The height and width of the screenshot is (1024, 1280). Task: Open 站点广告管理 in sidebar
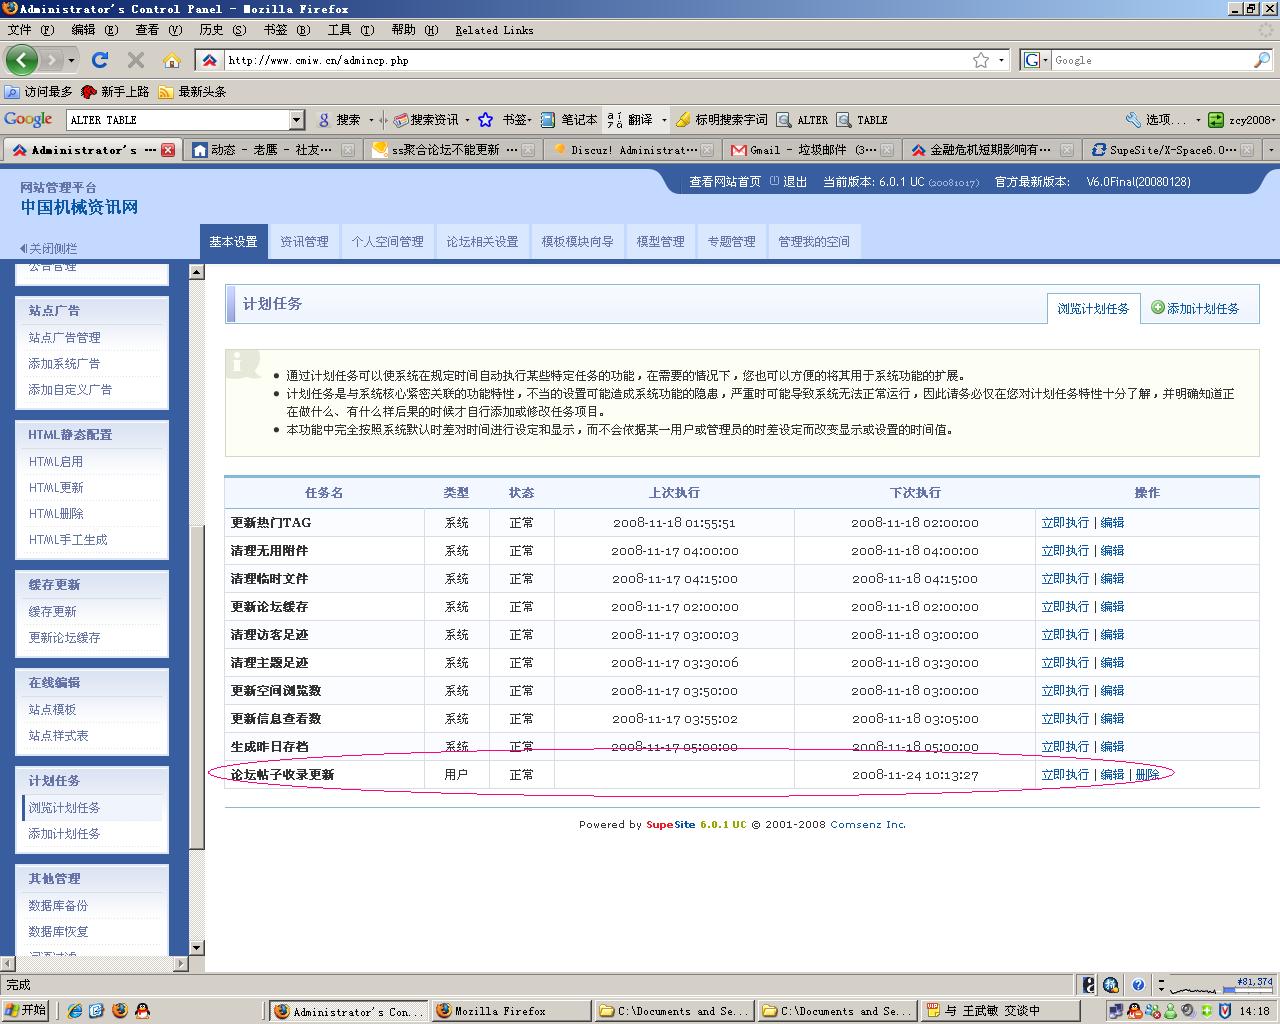coord(64,337)
